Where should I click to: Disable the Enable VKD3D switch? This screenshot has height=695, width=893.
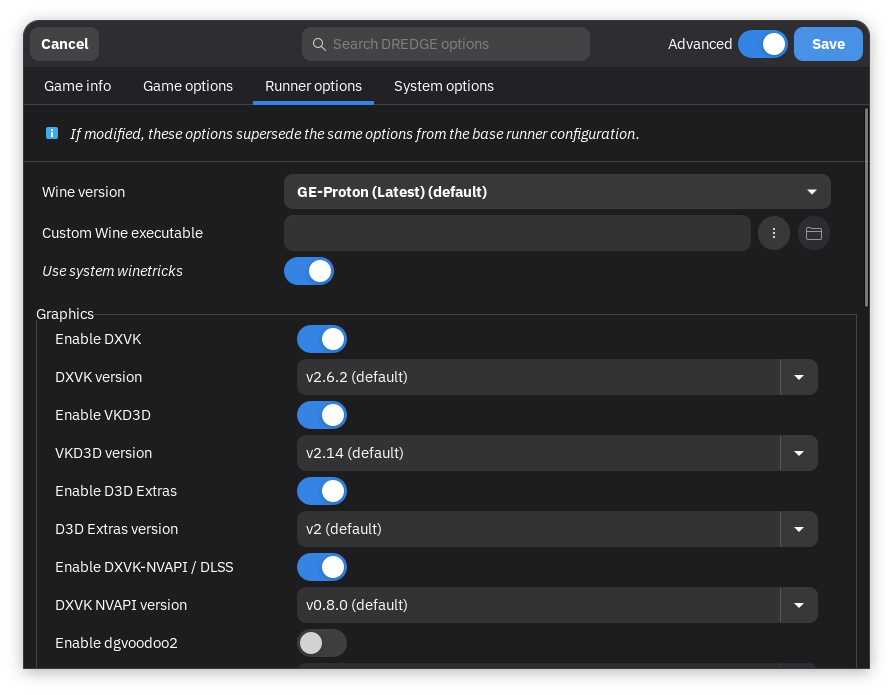tap(322, 415)
